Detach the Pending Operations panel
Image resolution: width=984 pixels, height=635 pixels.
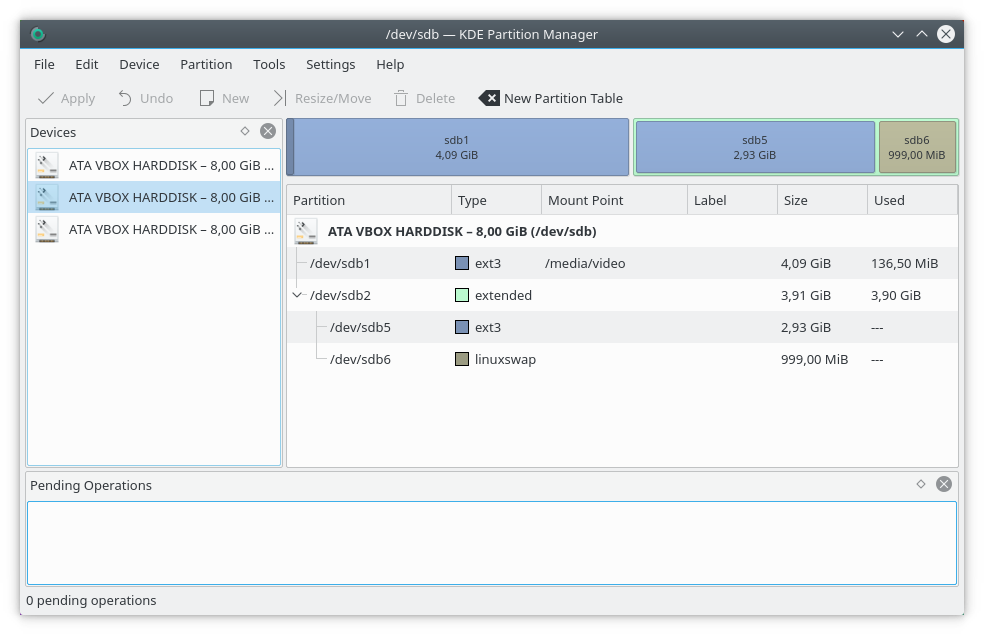921,484
